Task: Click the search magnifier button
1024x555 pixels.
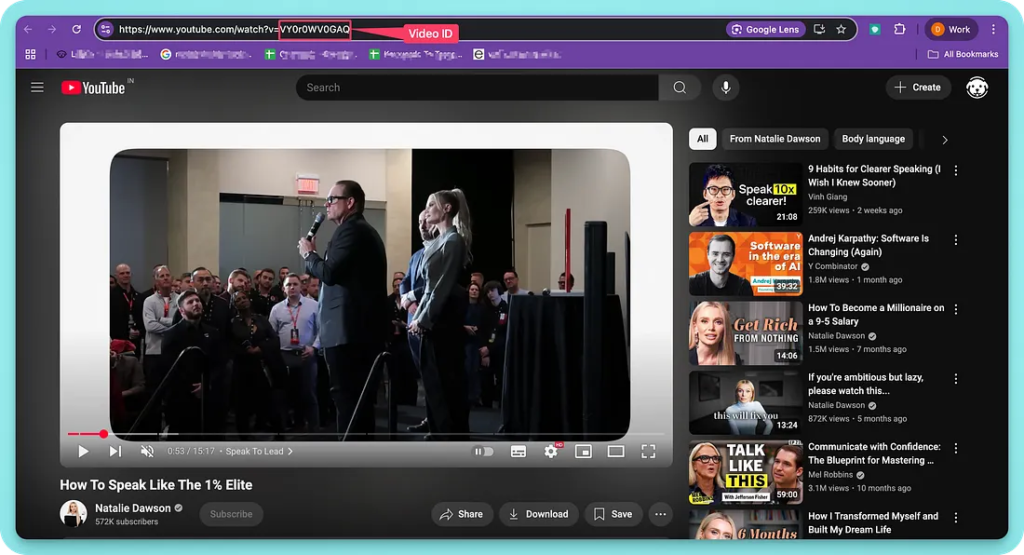Action: pyautogui.click(x=680, y=88)
